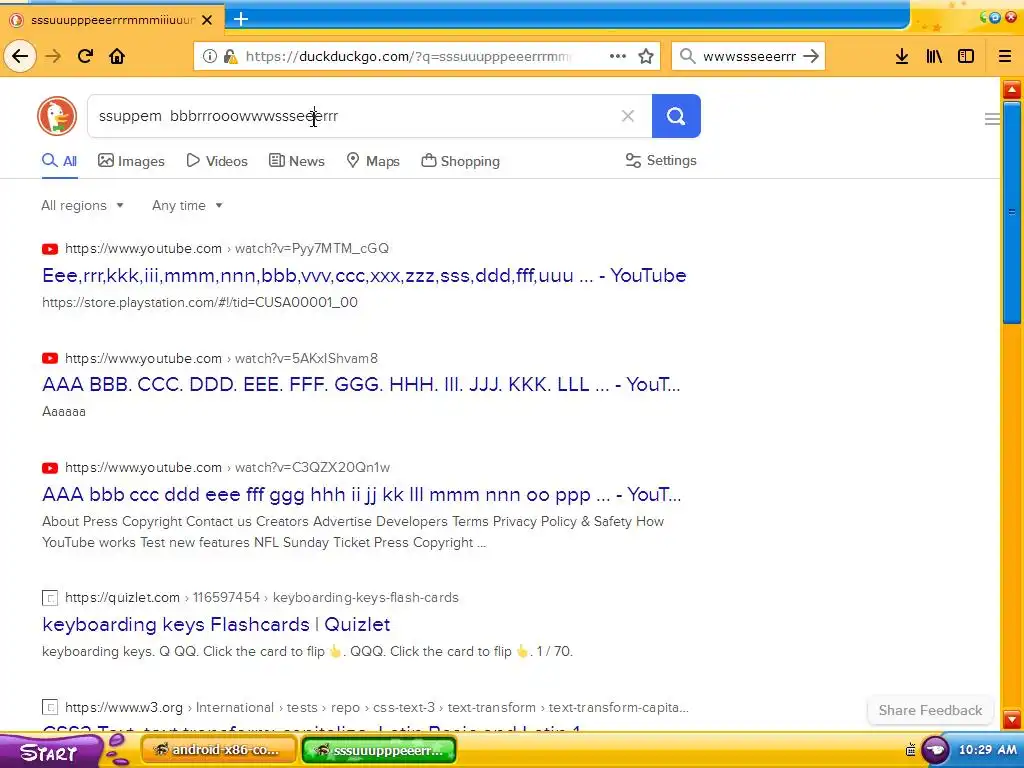Click the DuckDuckGo duck logo

(x=57, y=116)
